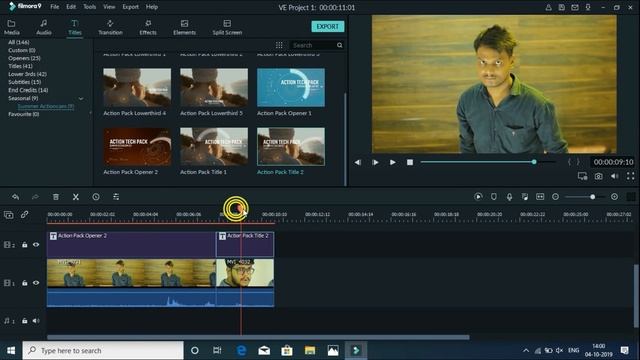Click the search magnifier icon
This screenshot has height=360, width=640.
(340, 45)
